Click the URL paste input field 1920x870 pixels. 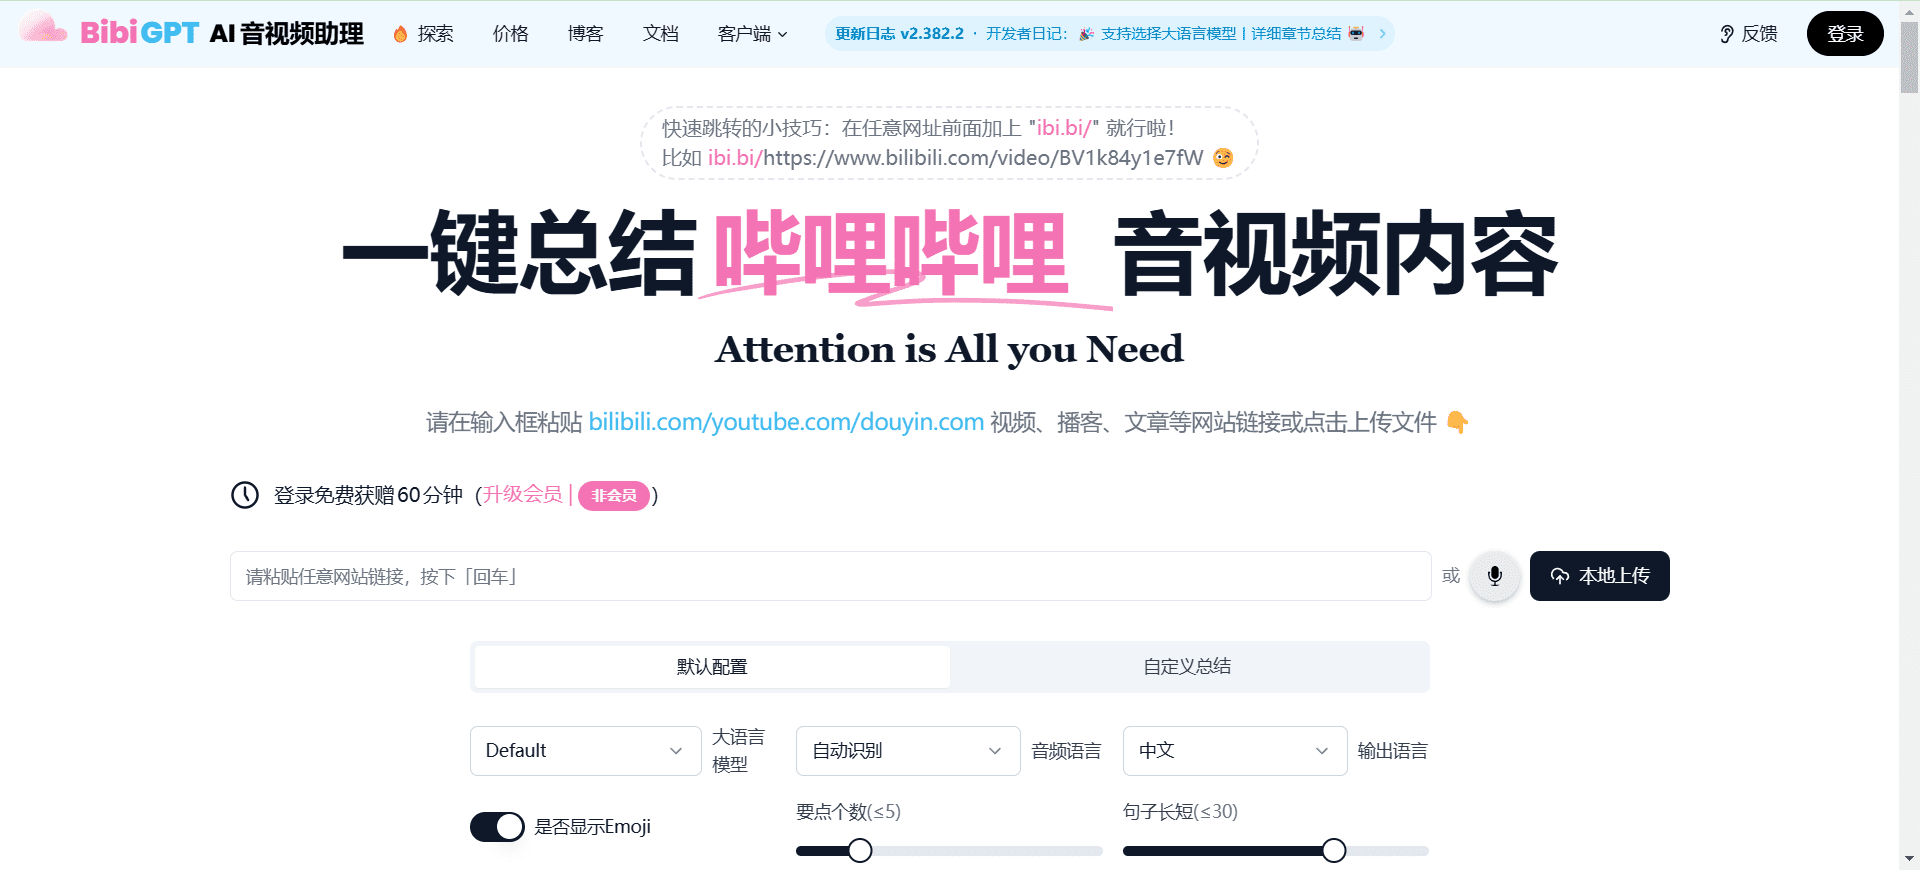coord(830,576)
